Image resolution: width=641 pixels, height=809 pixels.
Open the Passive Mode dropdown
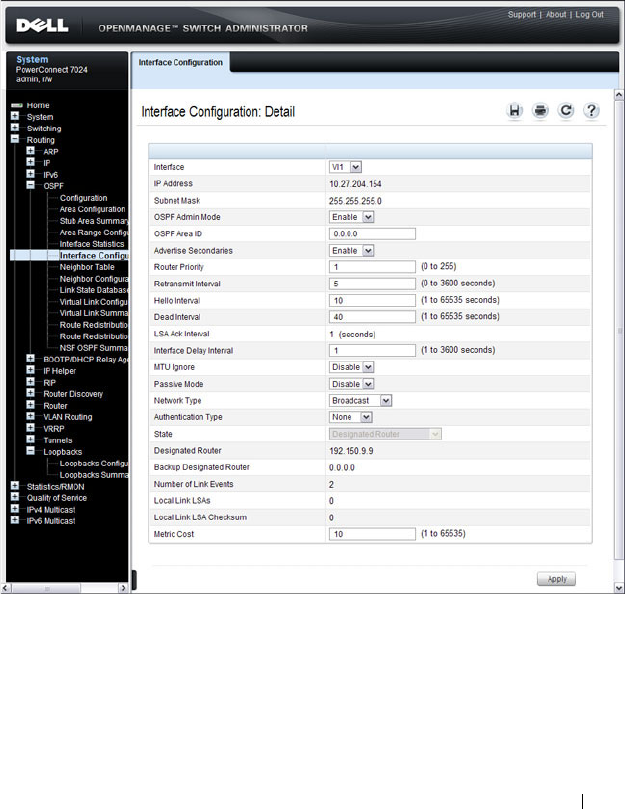pos(351,384)
